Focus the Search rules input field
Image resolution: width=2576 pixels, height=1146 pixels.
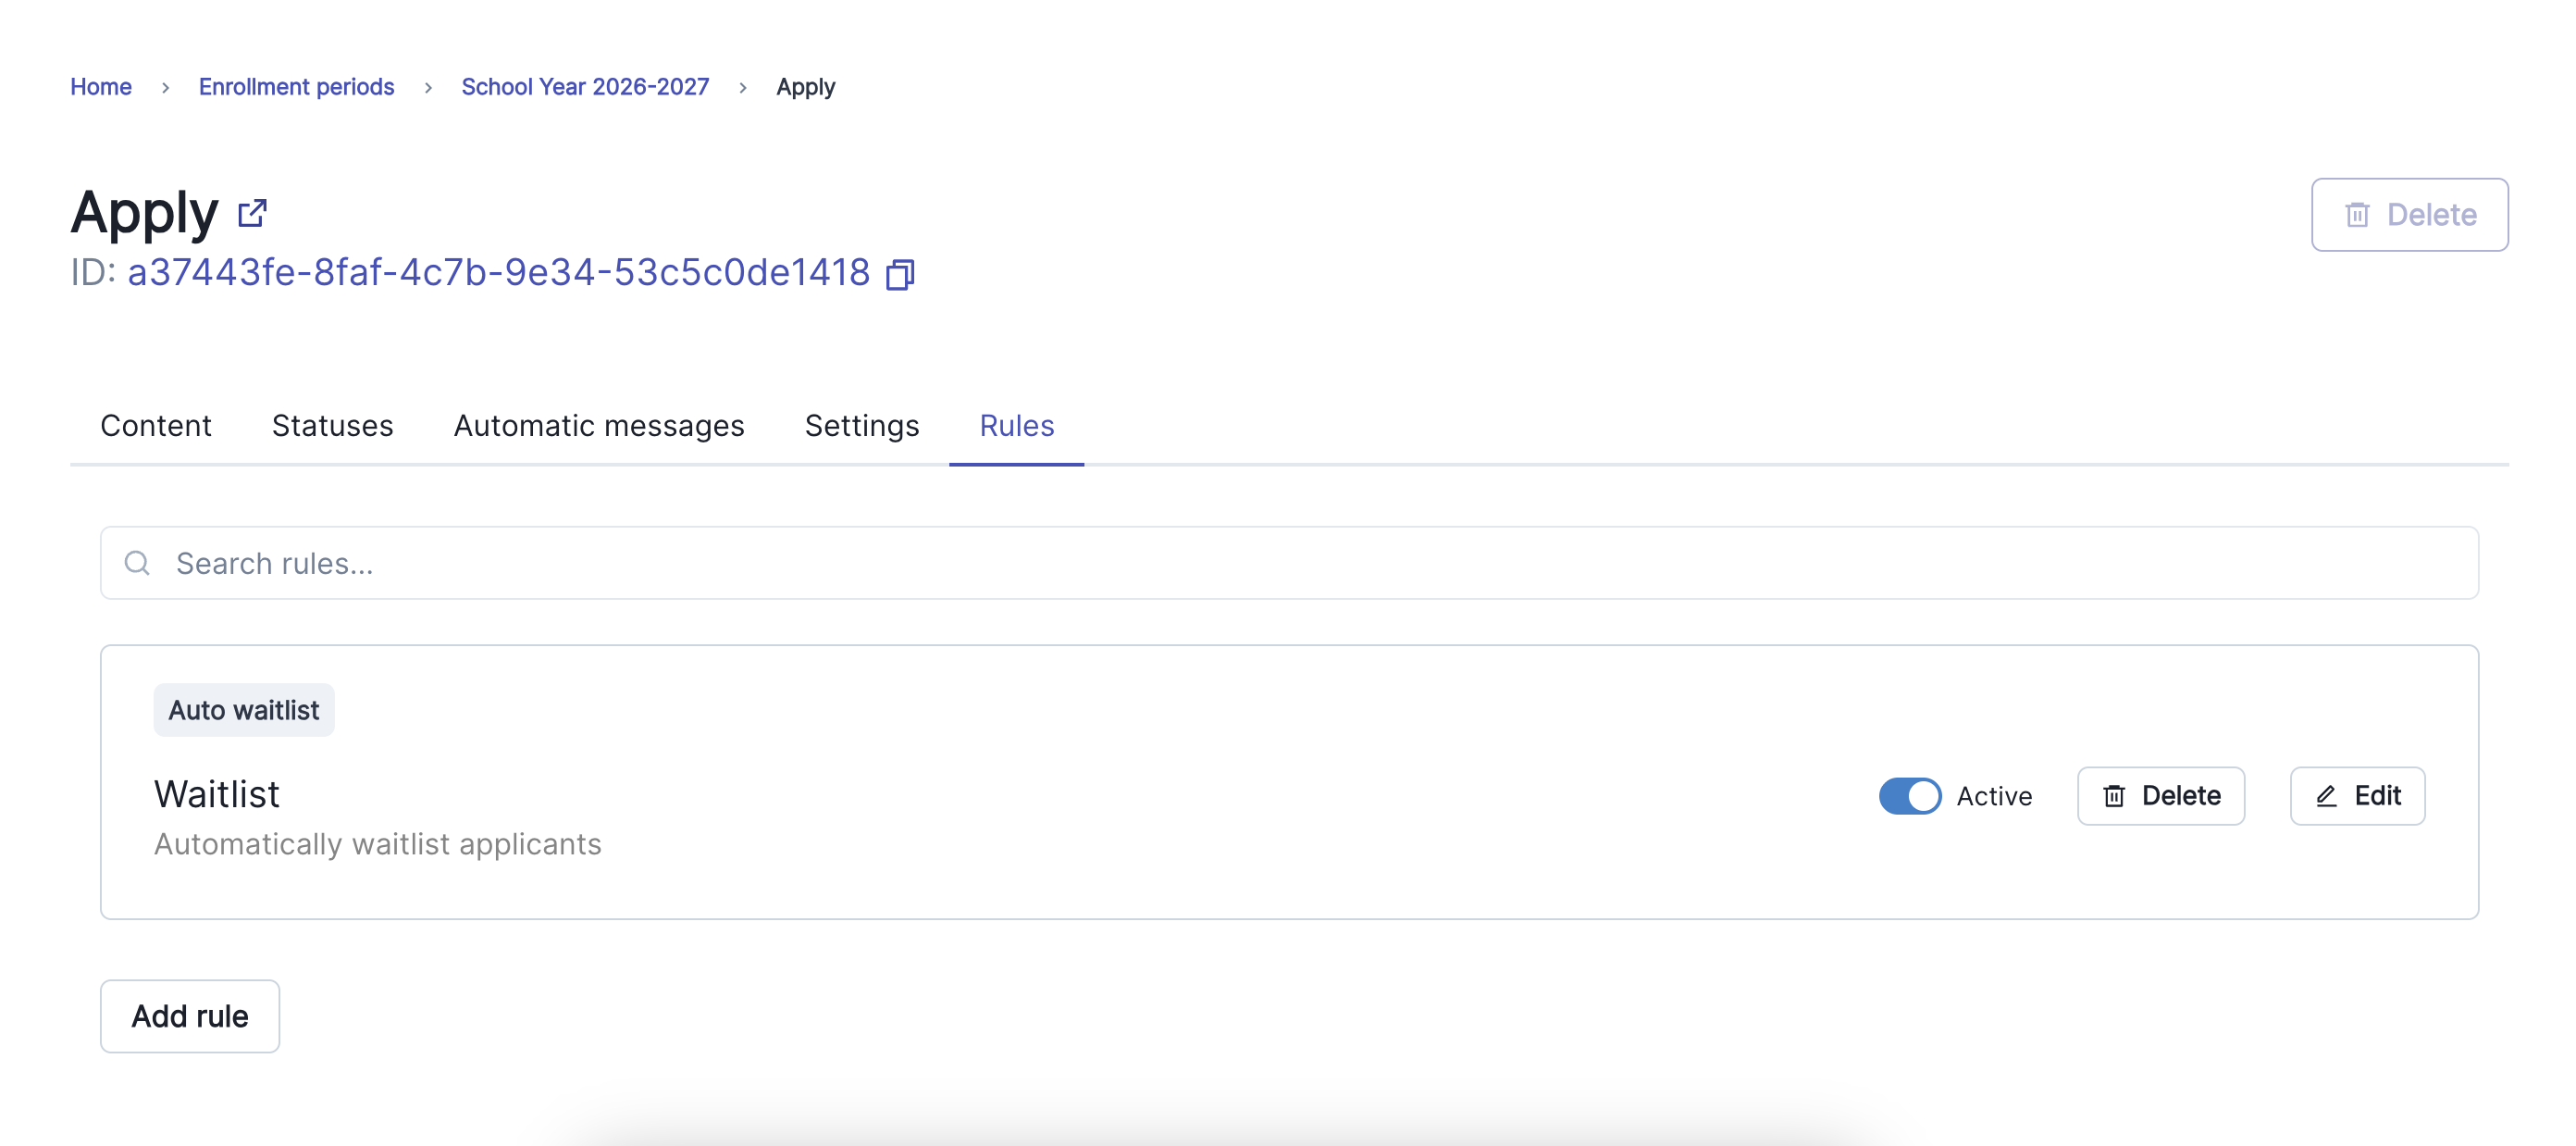tap(1289, 563)
